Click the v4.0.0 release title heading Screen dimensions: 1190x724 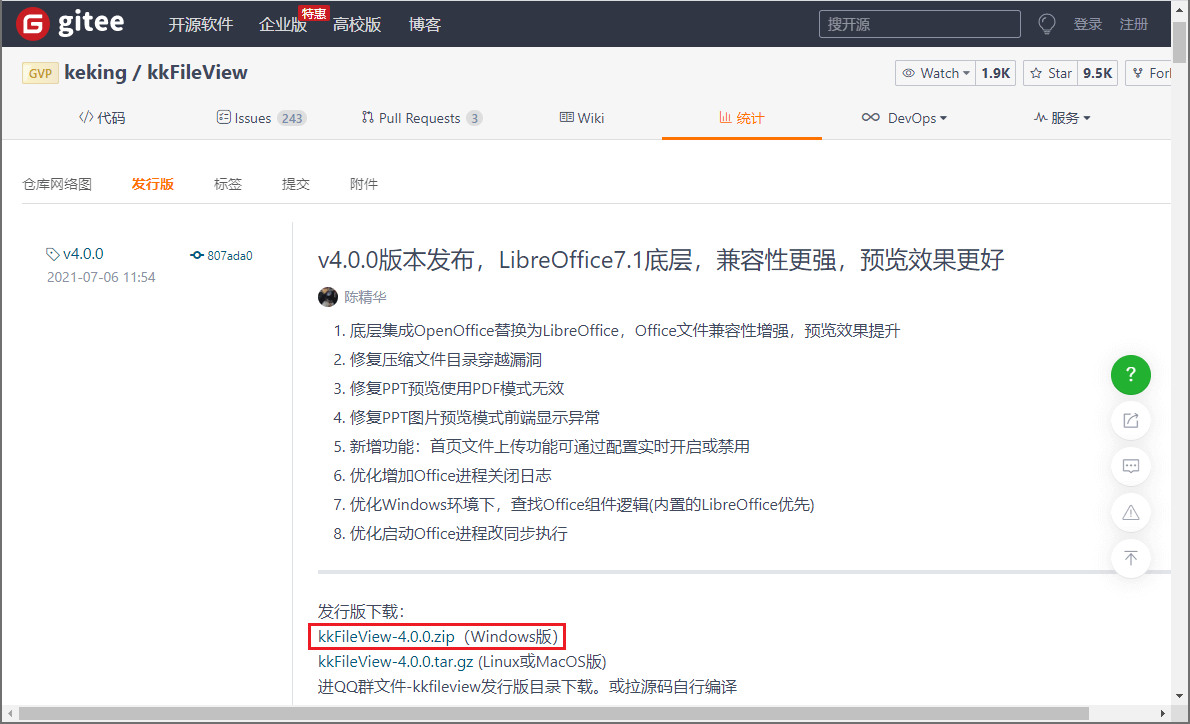[661, 260]
